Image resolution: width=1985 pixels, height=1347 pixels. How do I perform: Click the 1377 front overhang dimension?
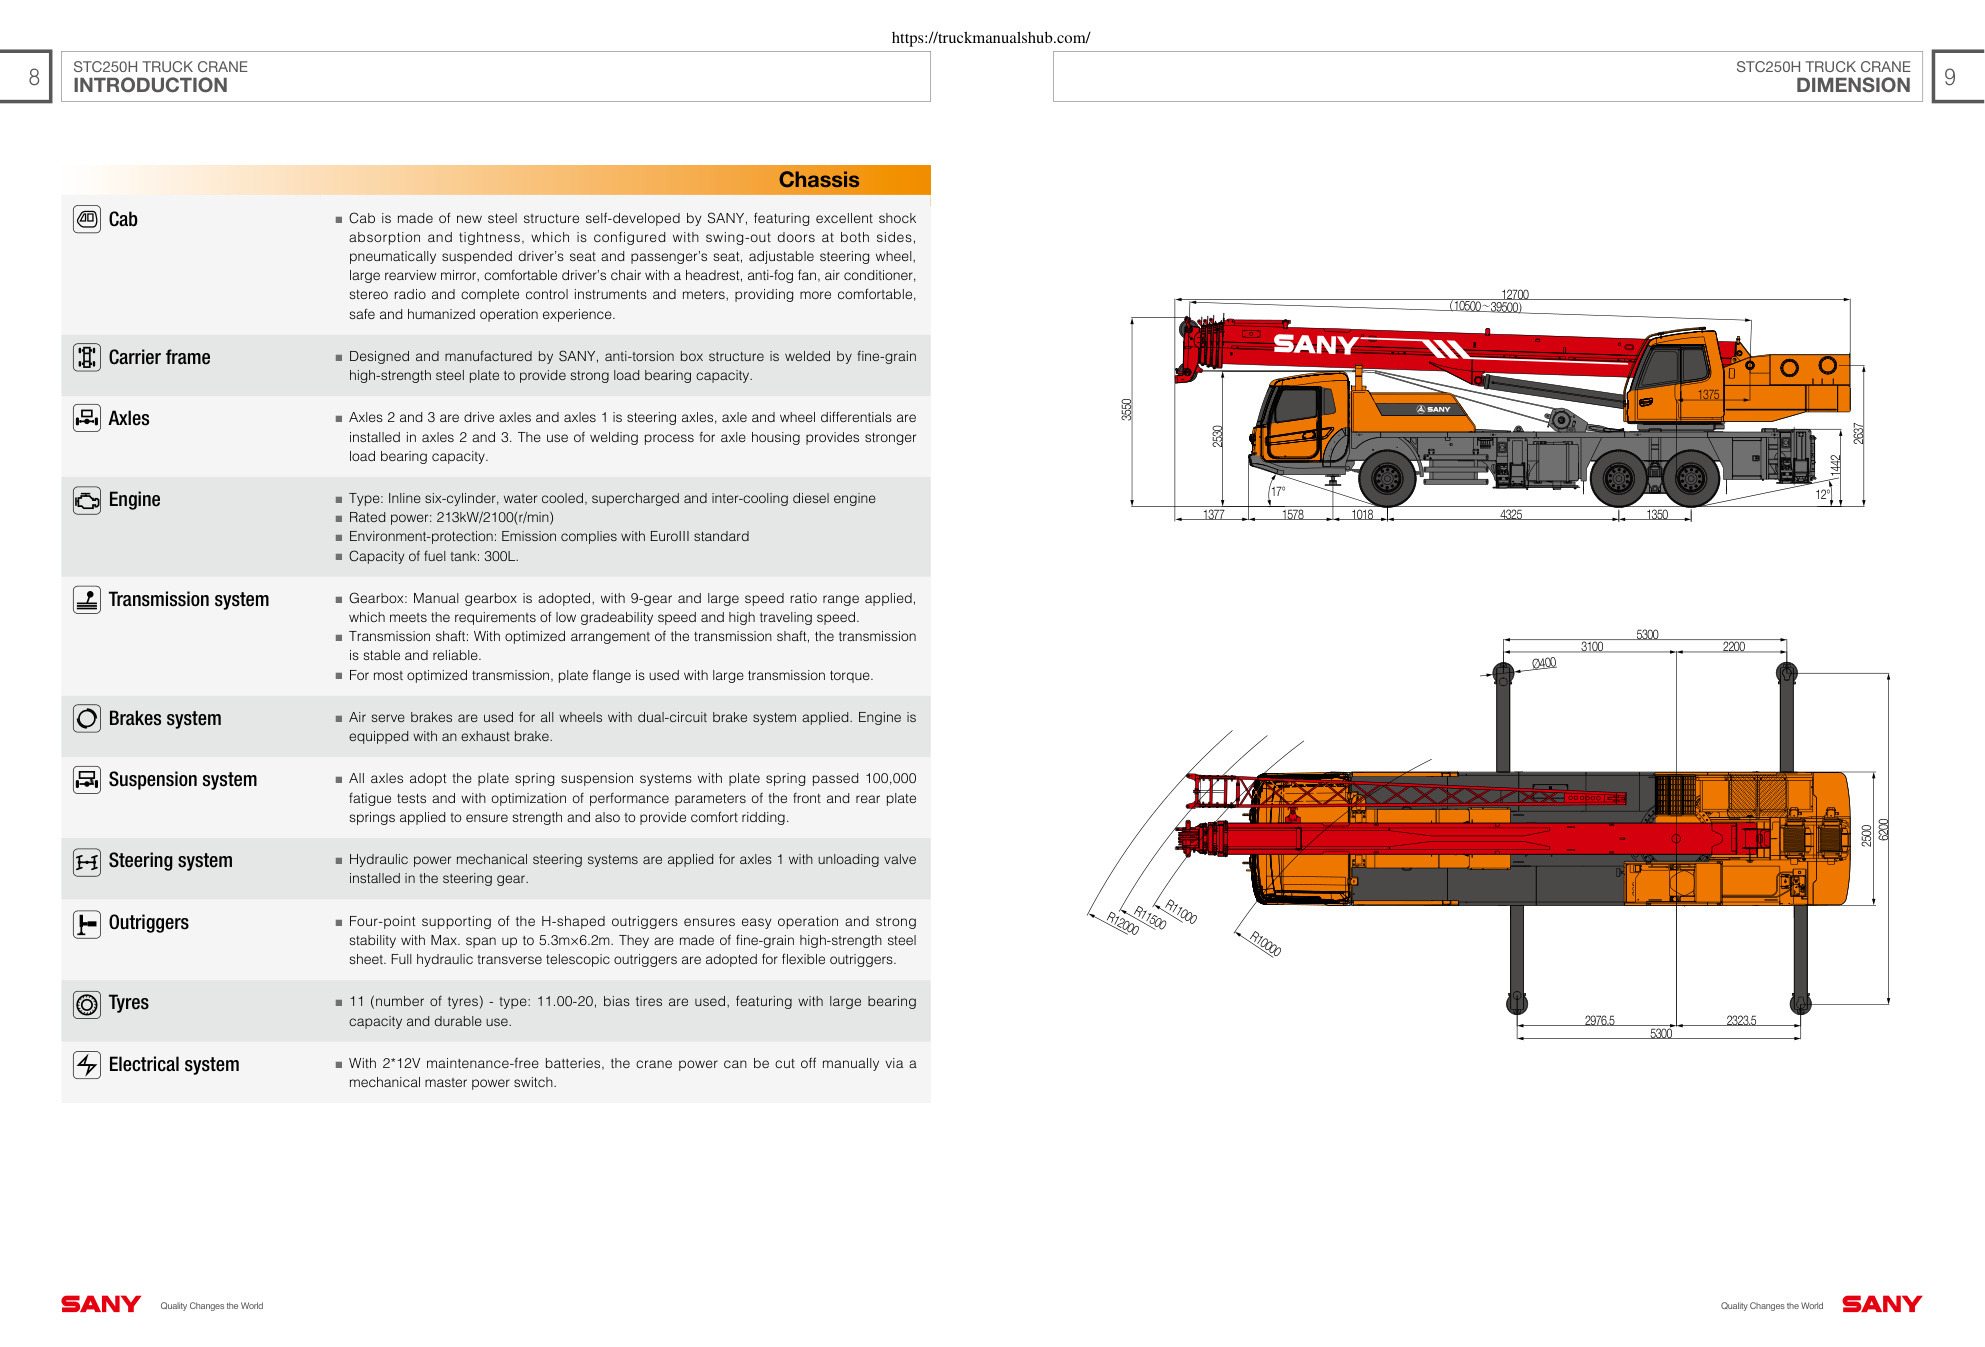pyautogui.click(x=1214, y=515)
